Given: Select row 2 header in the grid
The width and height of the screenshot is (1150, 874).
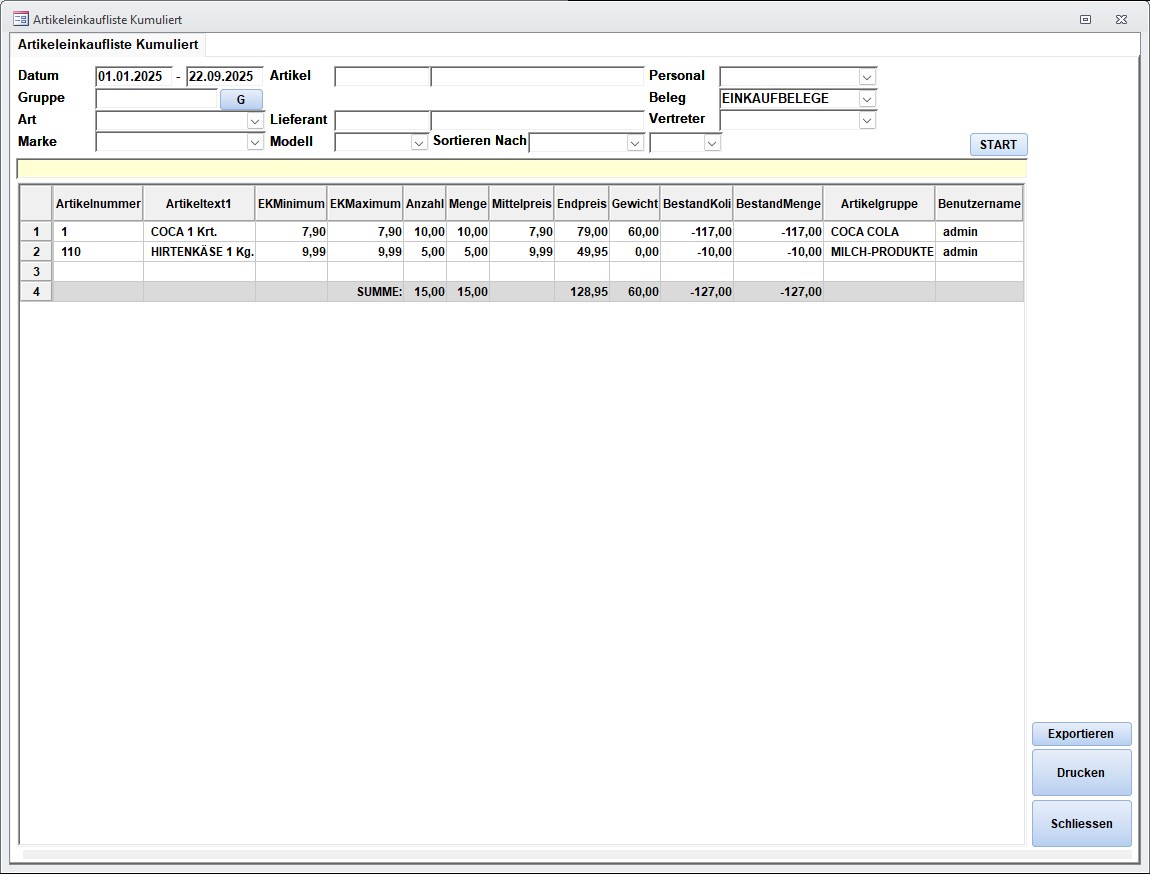Looking at the screenshot, I should pos(36,252).
